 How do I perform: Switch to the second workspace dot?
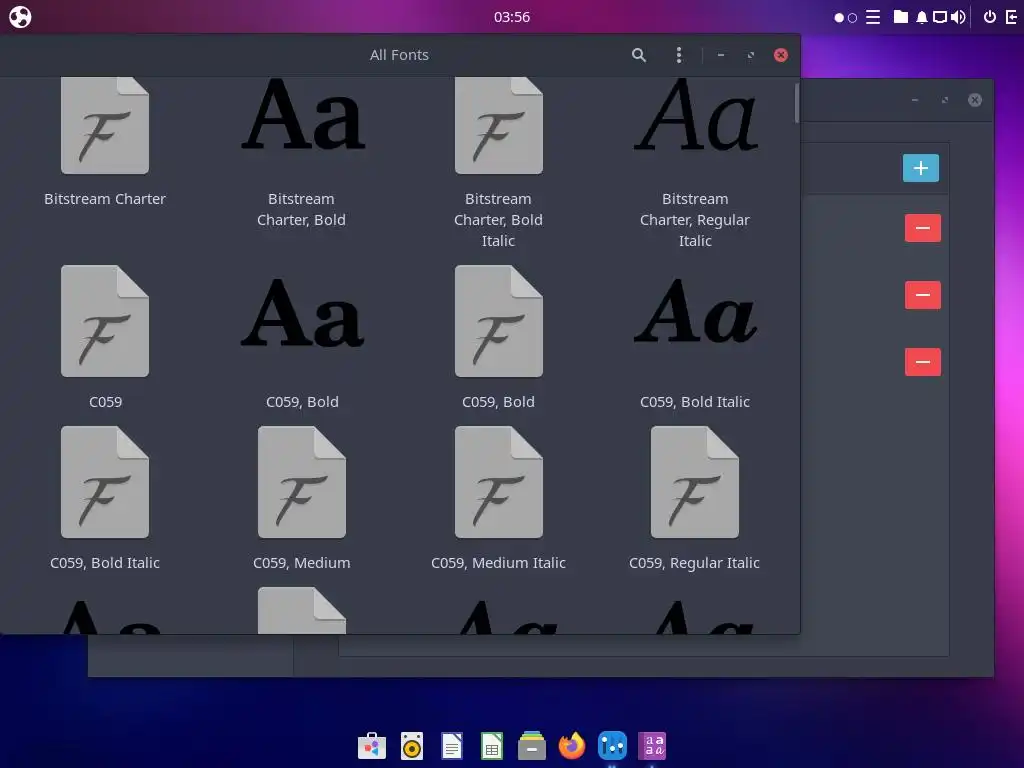[852, 18]
